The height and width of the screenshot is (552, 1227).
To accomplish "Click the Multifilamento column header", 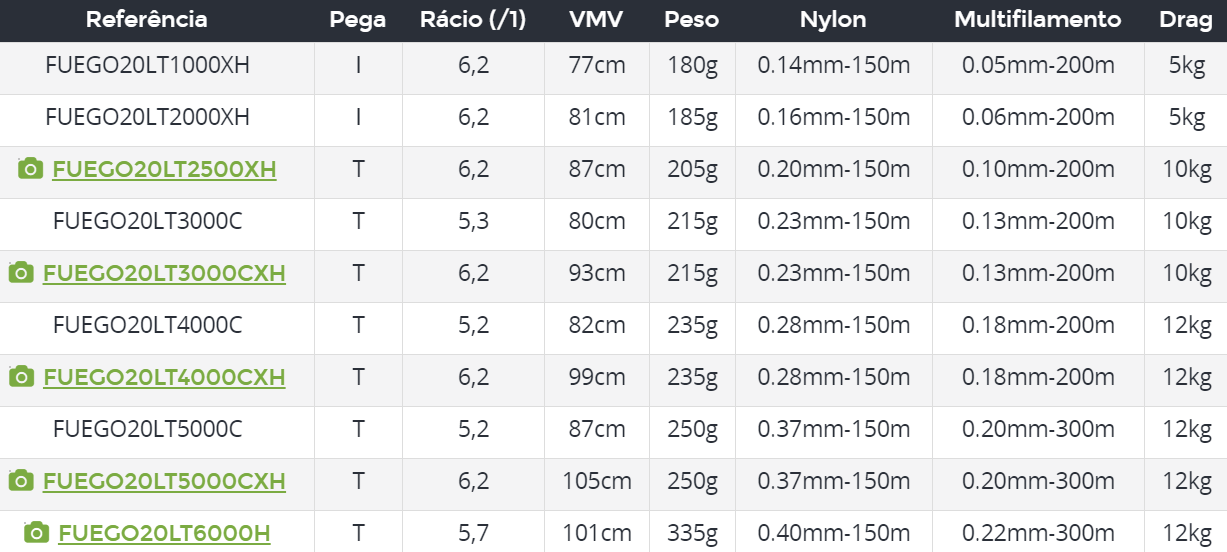I will pos(1037,20).
